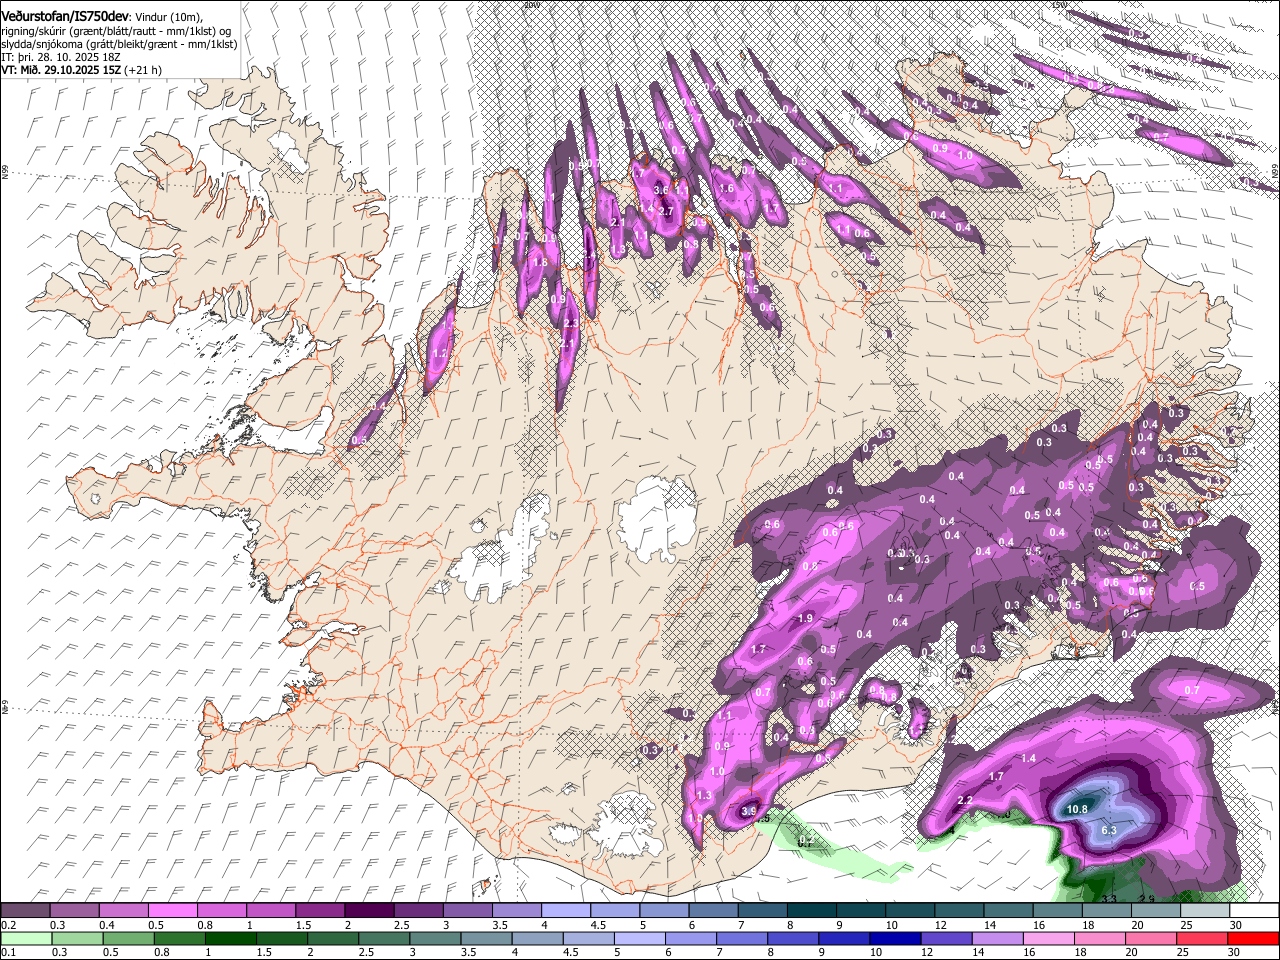Click the '0.1' label in the lower legend row
Viewport: 1280px width, 960px height.
click(x=8, y=952)
